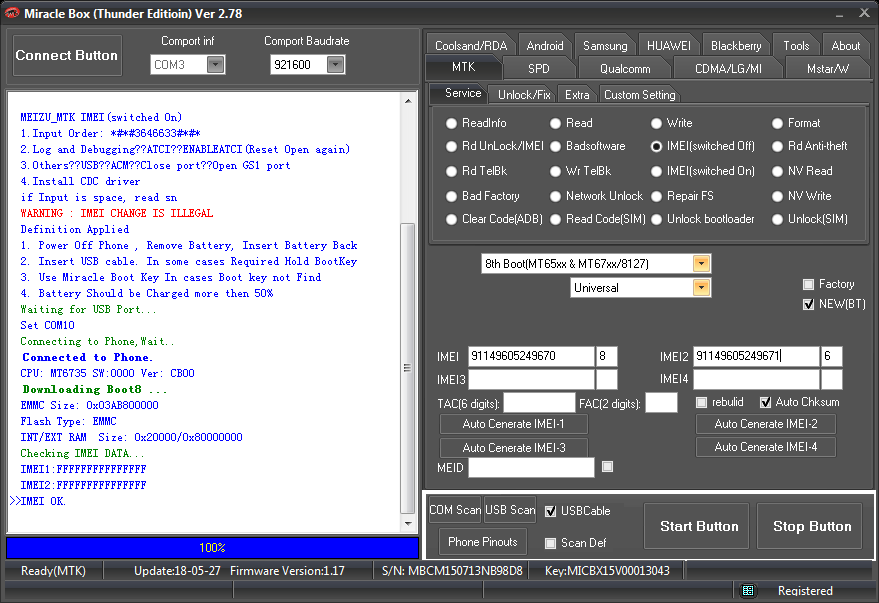This screenshot has width=879, height=603.
Task: Open the CDMA/LG/MI tab
Action: point(728,68)
